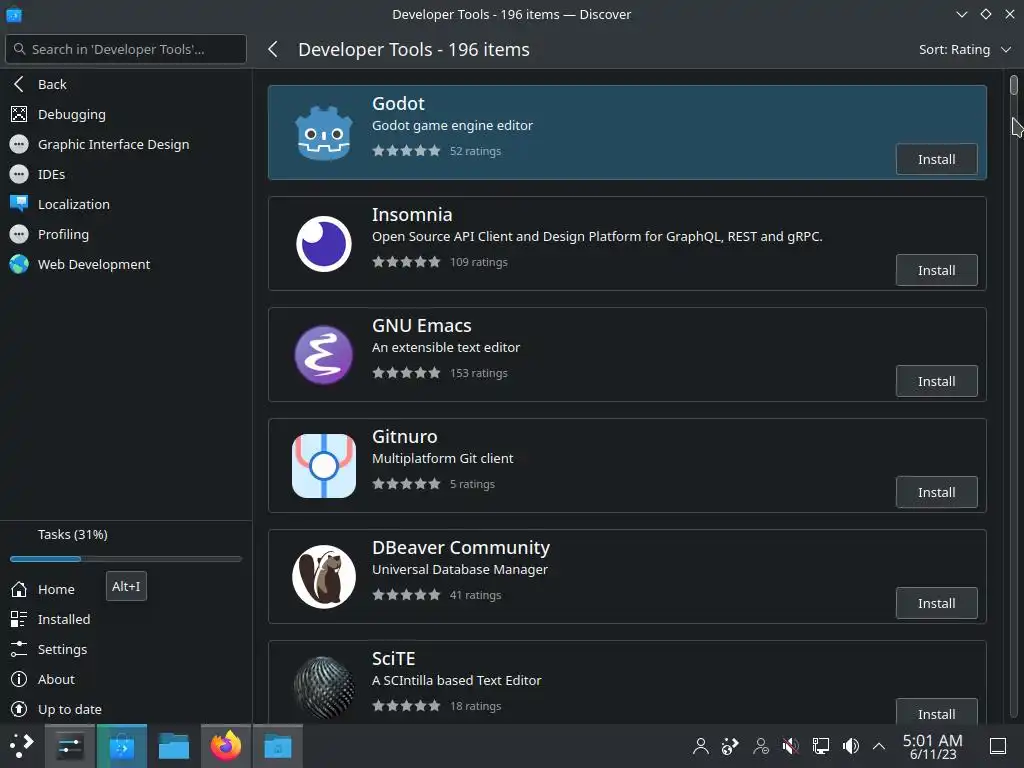The width and height of the screenshot is (1024, 768).
Task: Click Back in the sidebar
Action: (x=52, y=84)
